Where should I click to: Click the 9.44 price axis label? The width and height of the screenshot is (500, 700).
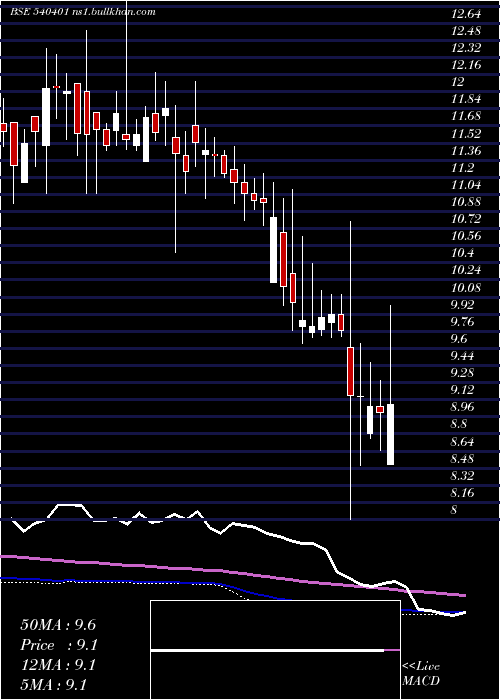tap(463, 356)
